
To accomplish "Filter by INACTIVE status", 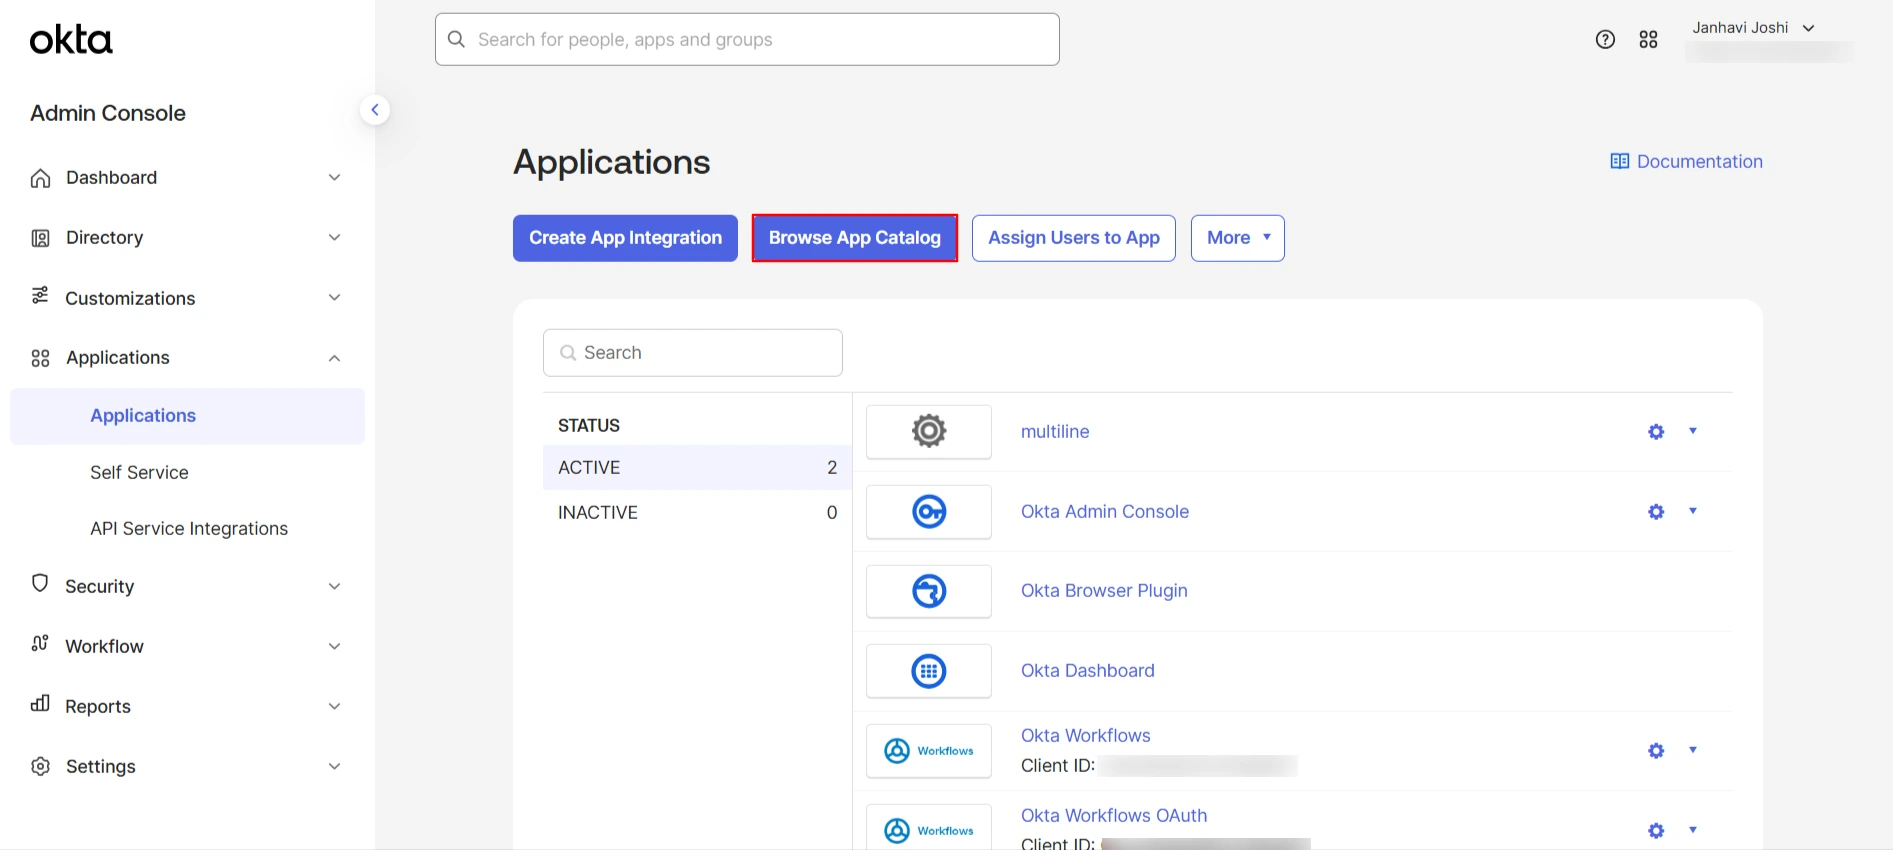I will (697, 513).
